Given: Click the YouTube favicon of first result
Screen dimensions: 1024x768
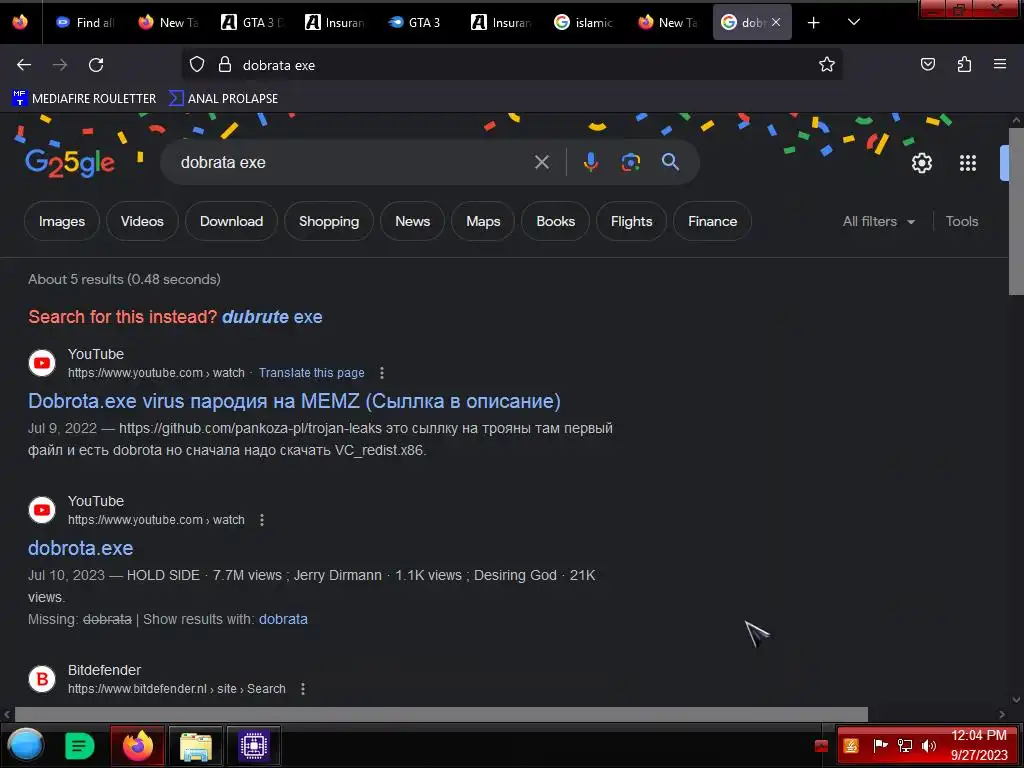Looking at the screenshot, I should pos(42,363).
